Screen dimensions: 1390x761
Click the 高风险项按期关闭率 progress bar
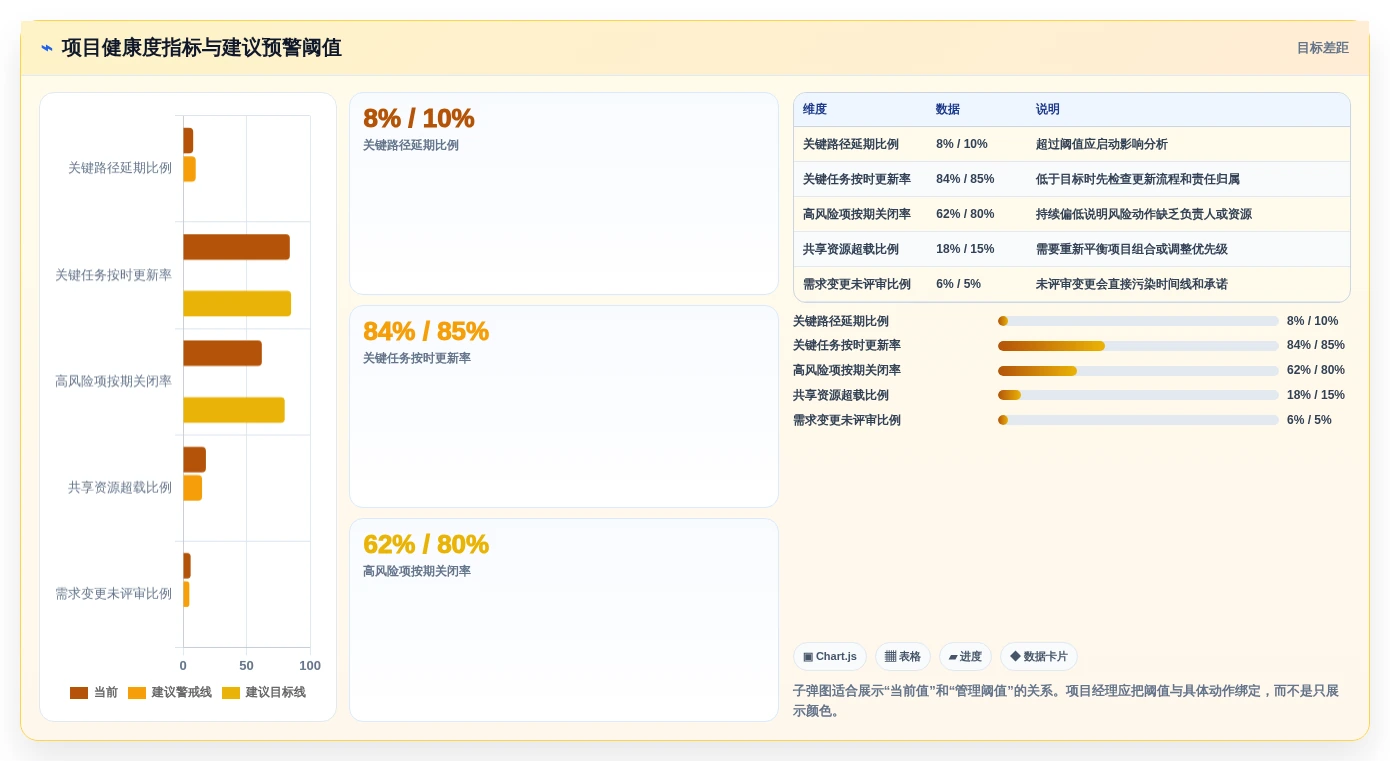pos(1138,371)
